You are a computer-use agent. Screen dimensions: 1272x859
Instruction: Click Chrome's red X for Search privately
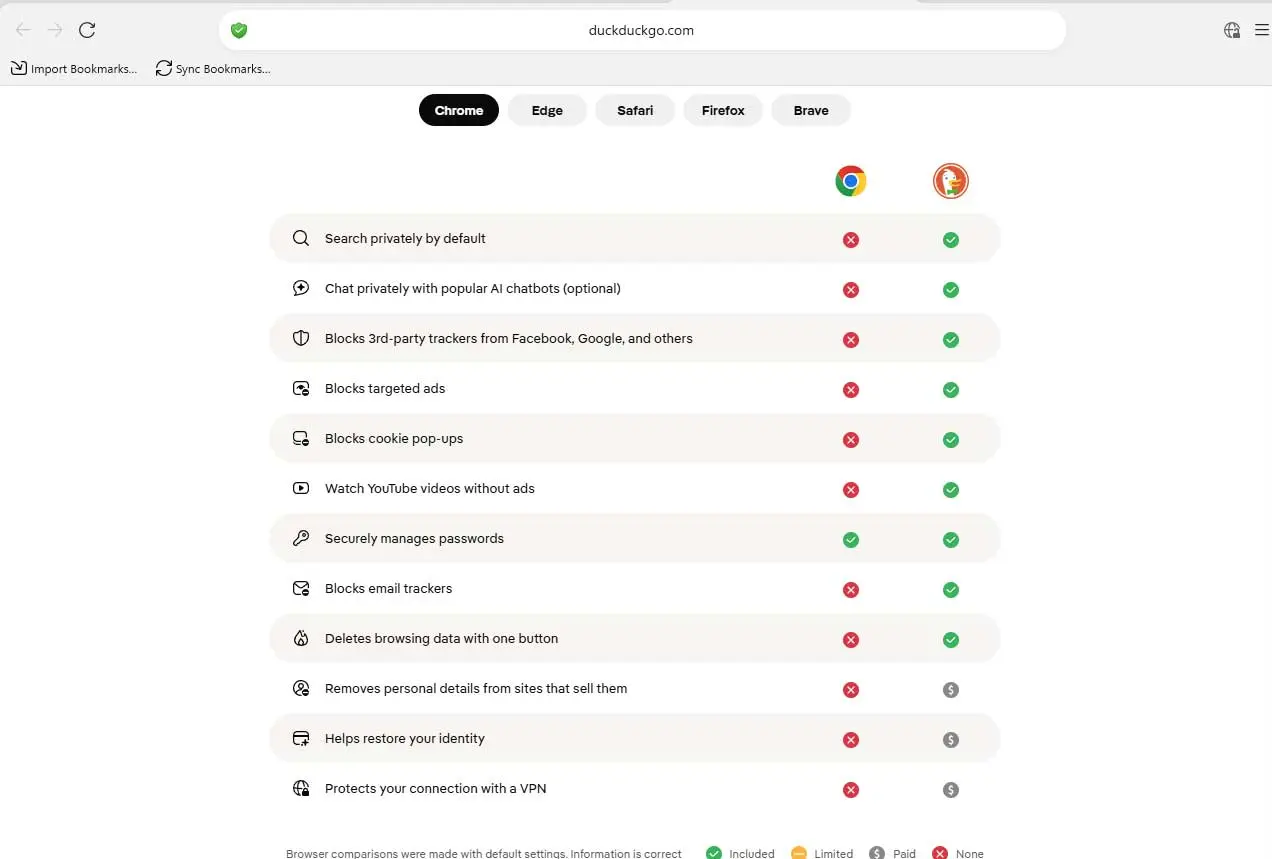tap(851, 240)
